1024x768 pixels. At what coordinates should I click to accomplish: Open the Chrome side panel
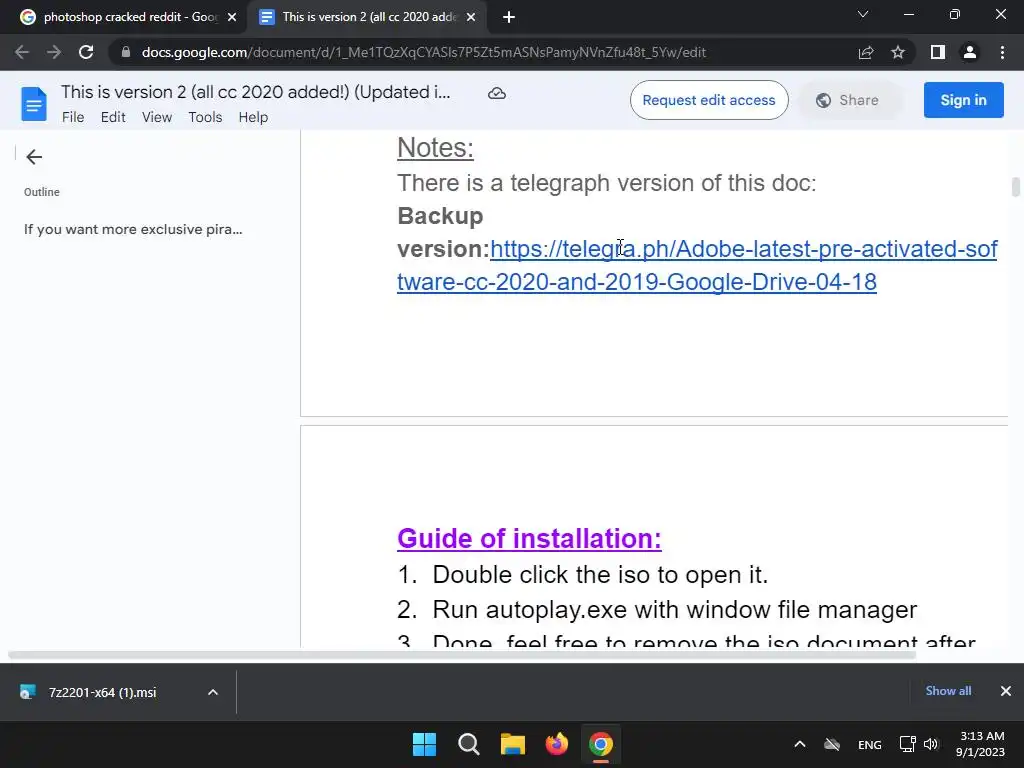click(x=938, y=52)
